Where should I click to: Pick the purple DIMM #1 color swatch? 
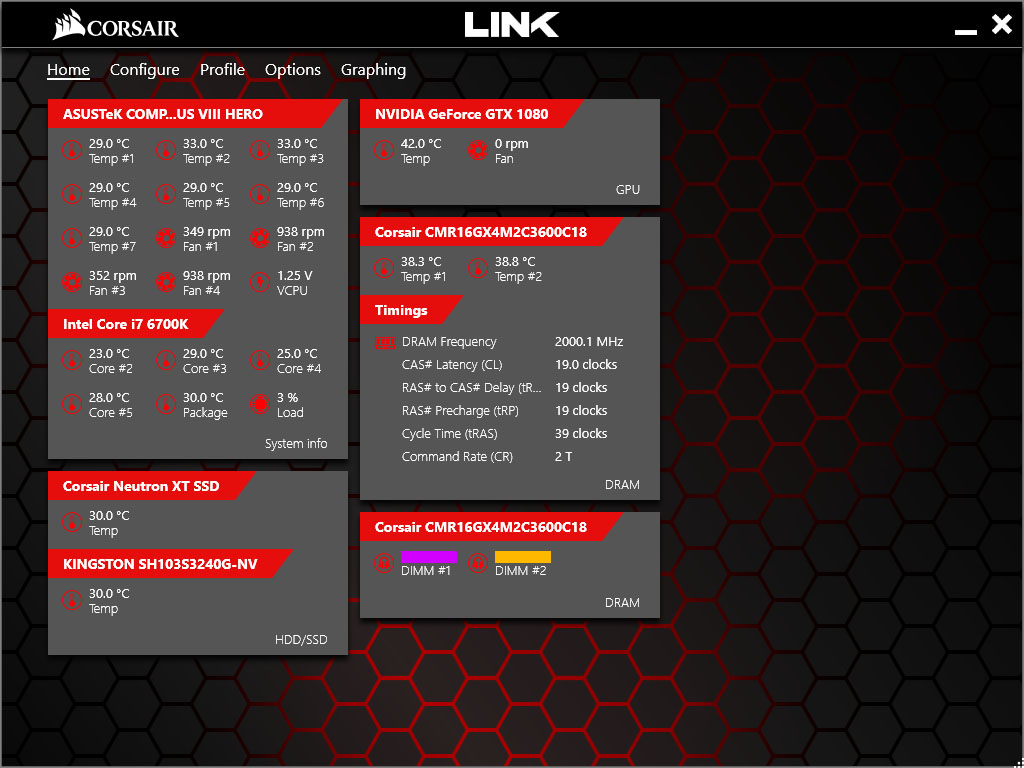click(x=428, y=557)
